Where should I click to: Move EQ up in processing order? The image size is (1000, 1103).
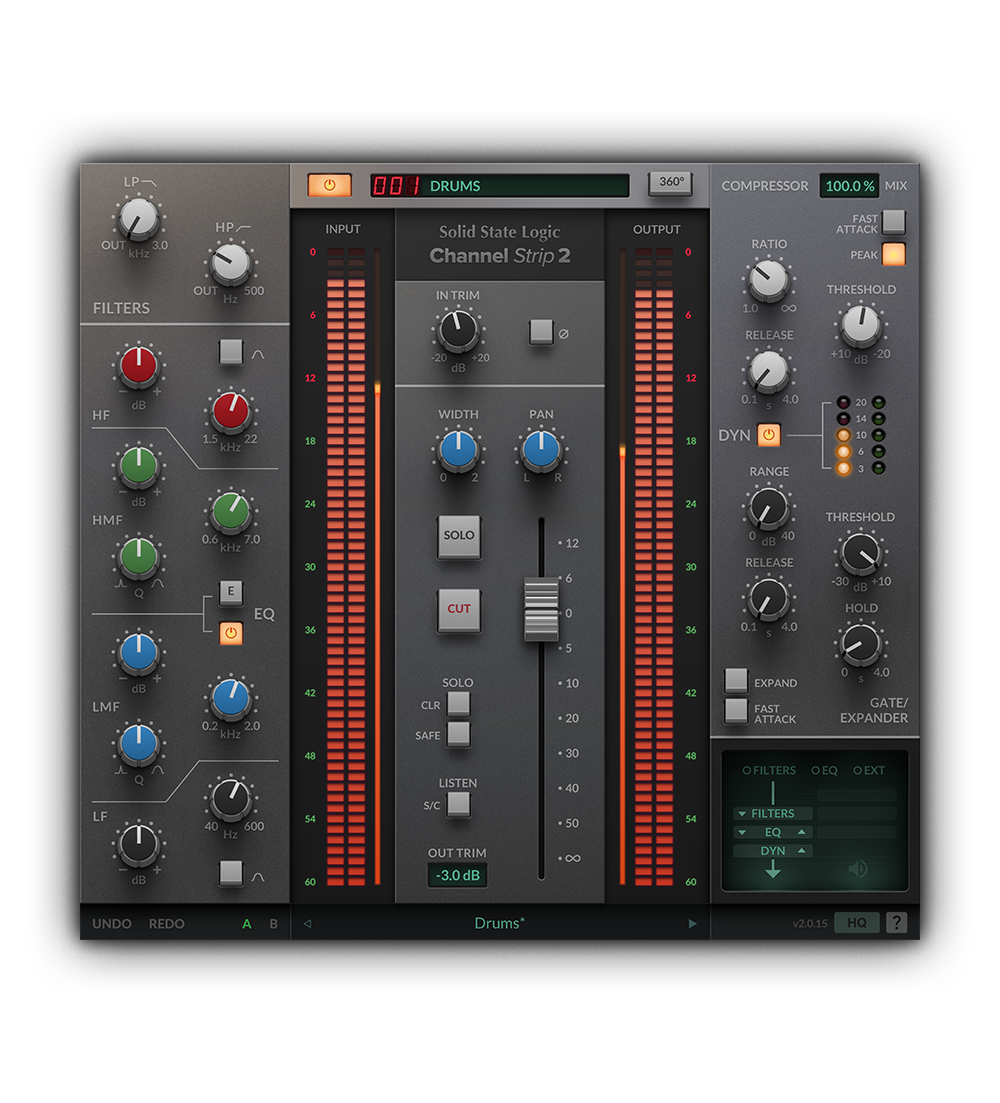(x=800, y=832)
